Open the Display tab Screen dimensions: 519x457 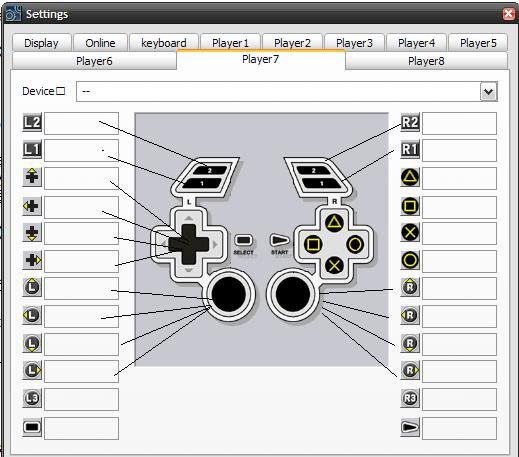[x=42, y=42]
